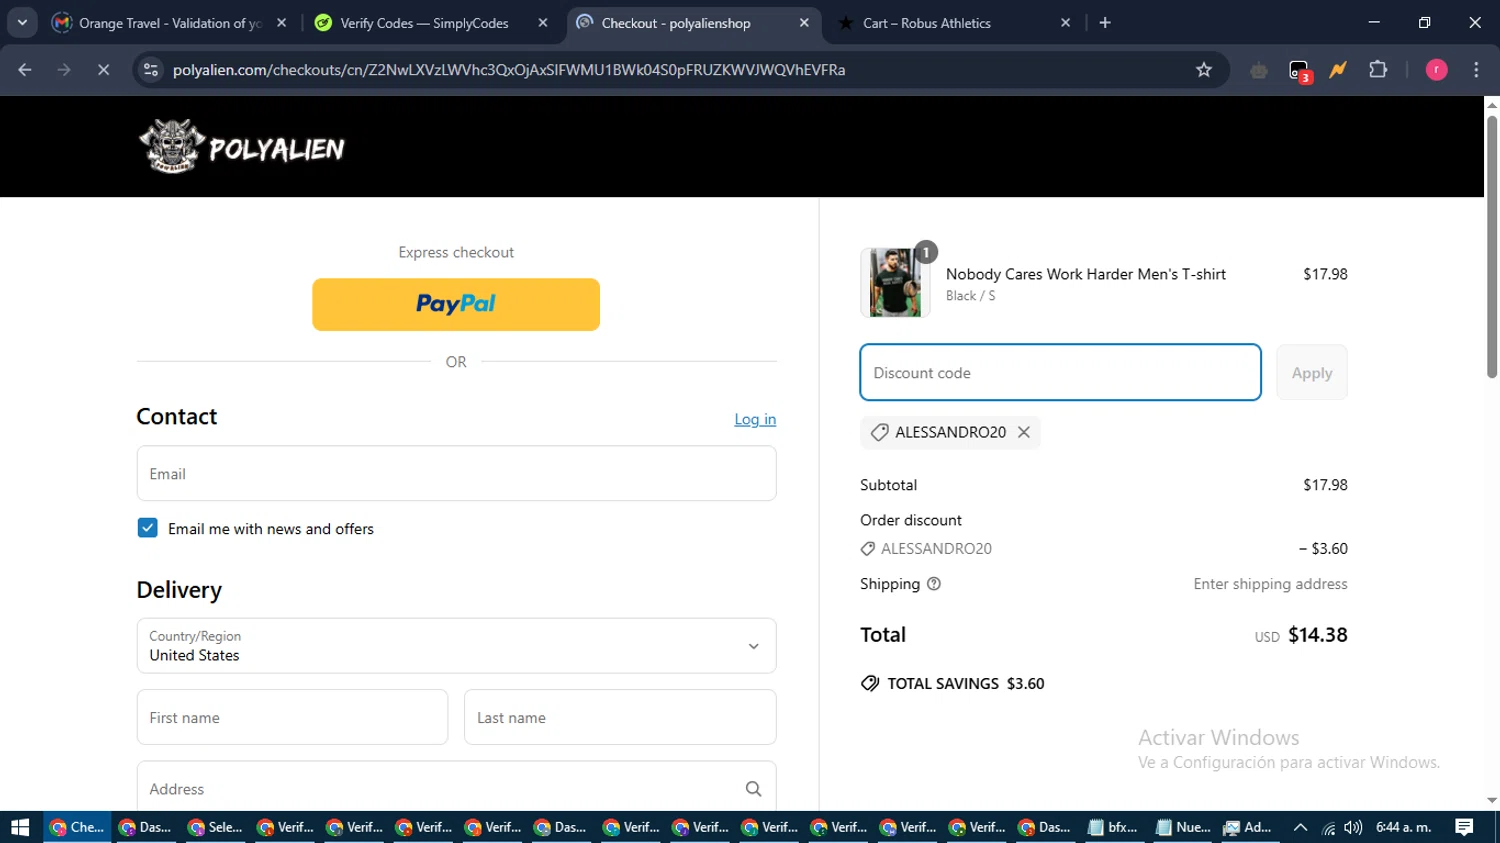Screen dimensions: 1500x843
Task: Close the Verify Codes SimplyCodes tab
Action: click(543, 23)
